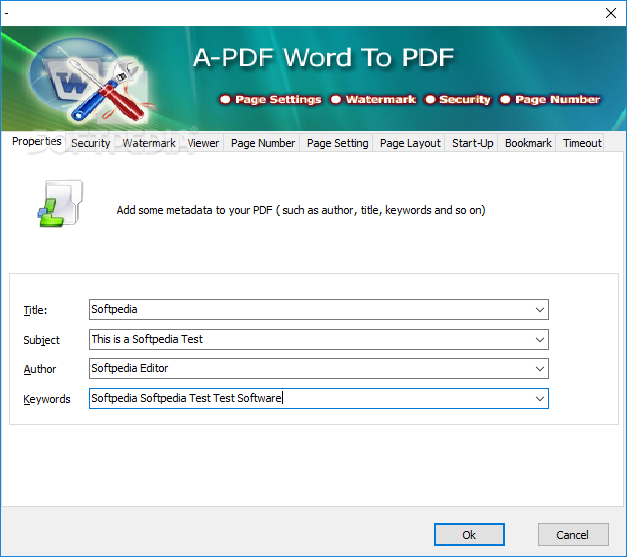Click the Cancel button

(x=573, y=535)
